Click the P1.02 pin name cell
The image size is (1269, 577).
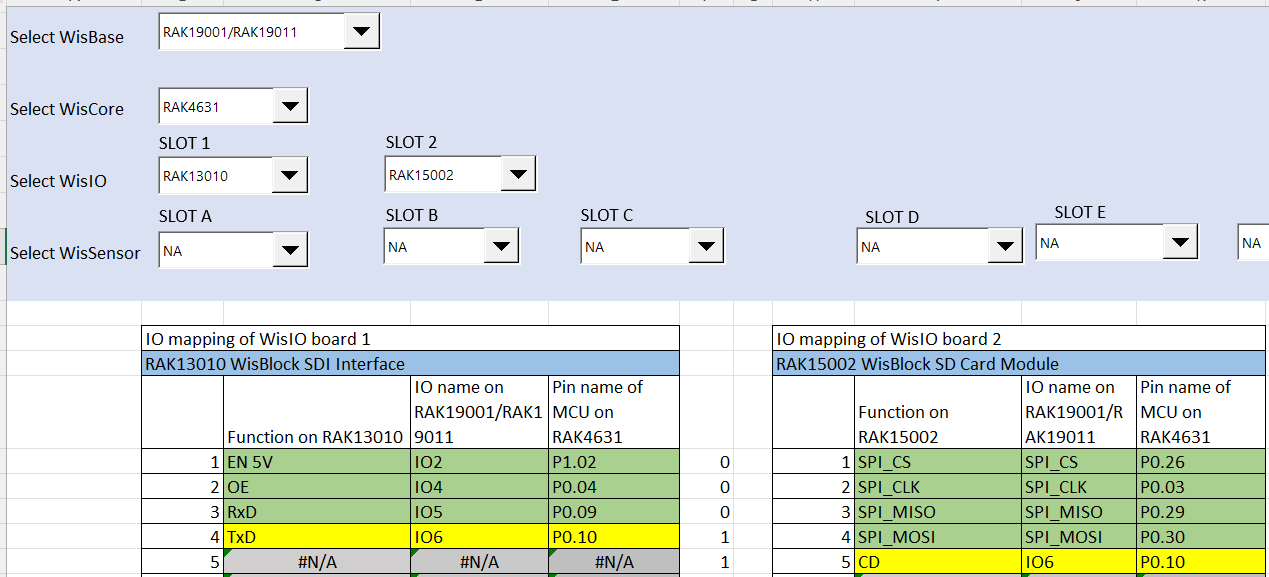click(x=613, y=463)
